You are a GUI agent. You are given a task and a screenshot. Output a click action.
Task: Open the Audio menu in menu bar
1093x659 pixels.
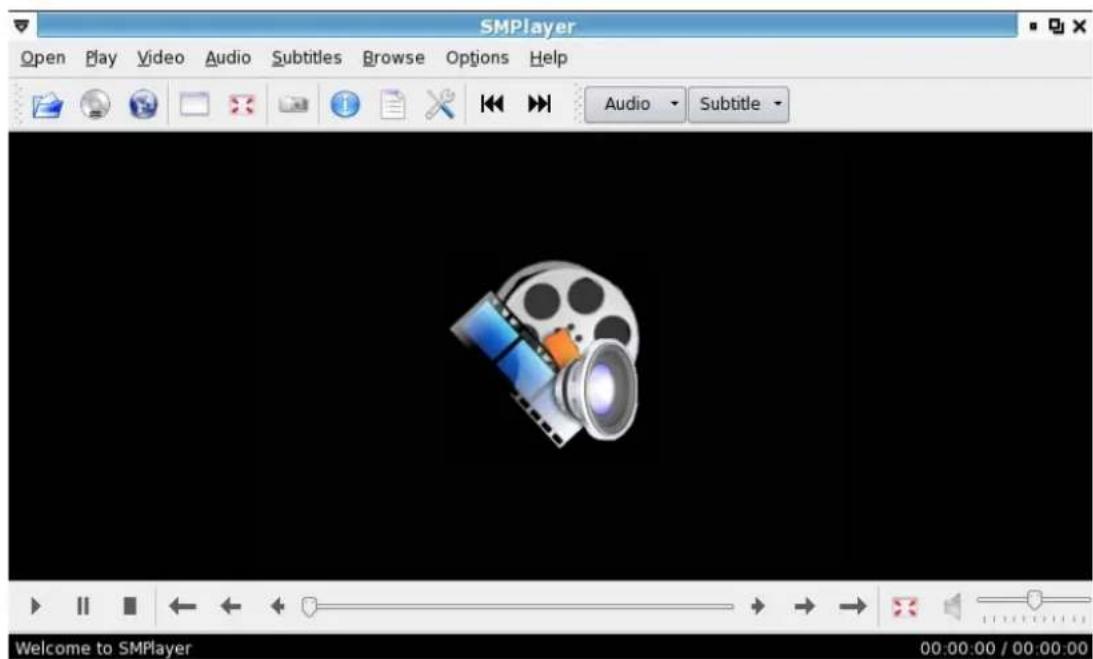pos(228,58)
